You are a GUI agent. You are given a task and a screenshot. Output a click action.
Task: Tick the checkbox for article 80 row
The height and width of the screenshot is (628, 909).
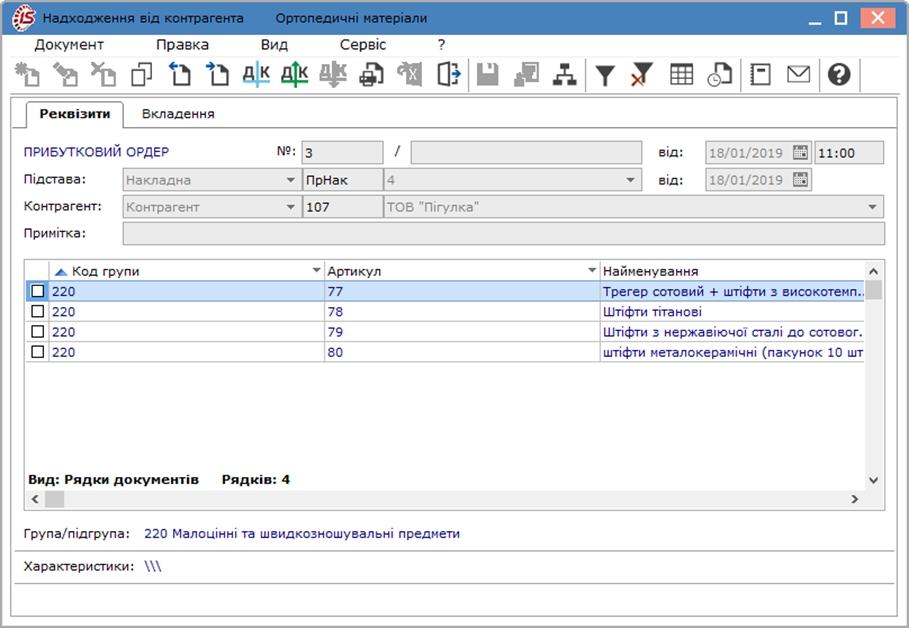[38, 352]
